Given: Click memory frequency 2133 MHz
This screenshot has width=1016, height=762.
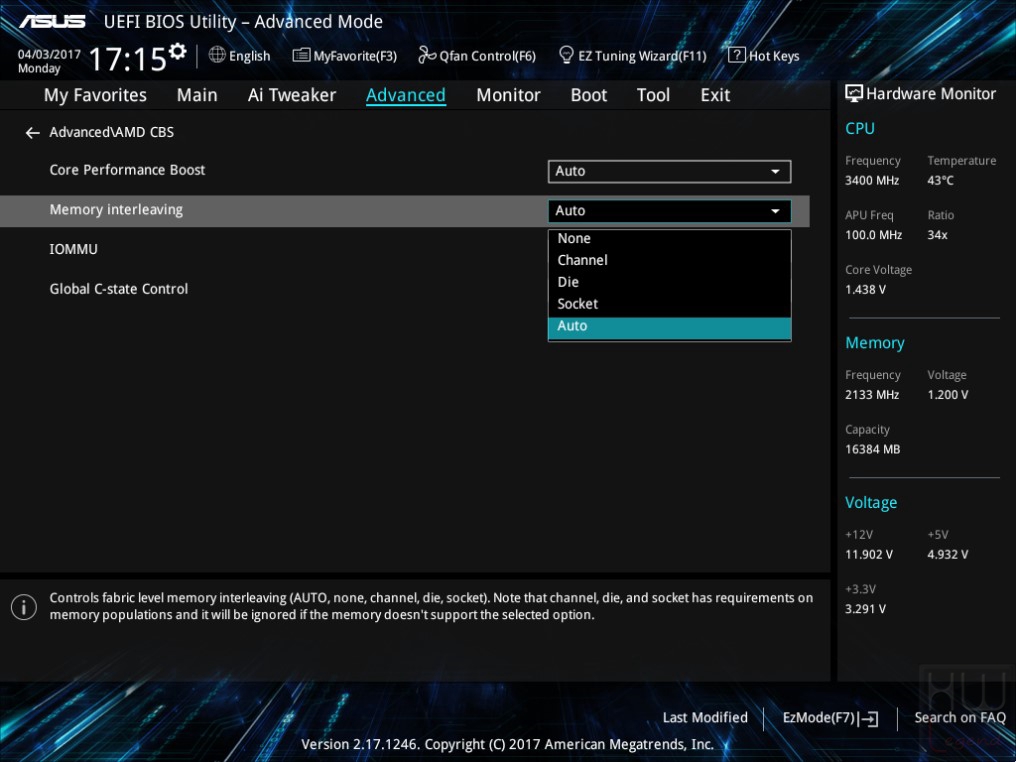Looking at the screenshot, I should coord(872,395).
